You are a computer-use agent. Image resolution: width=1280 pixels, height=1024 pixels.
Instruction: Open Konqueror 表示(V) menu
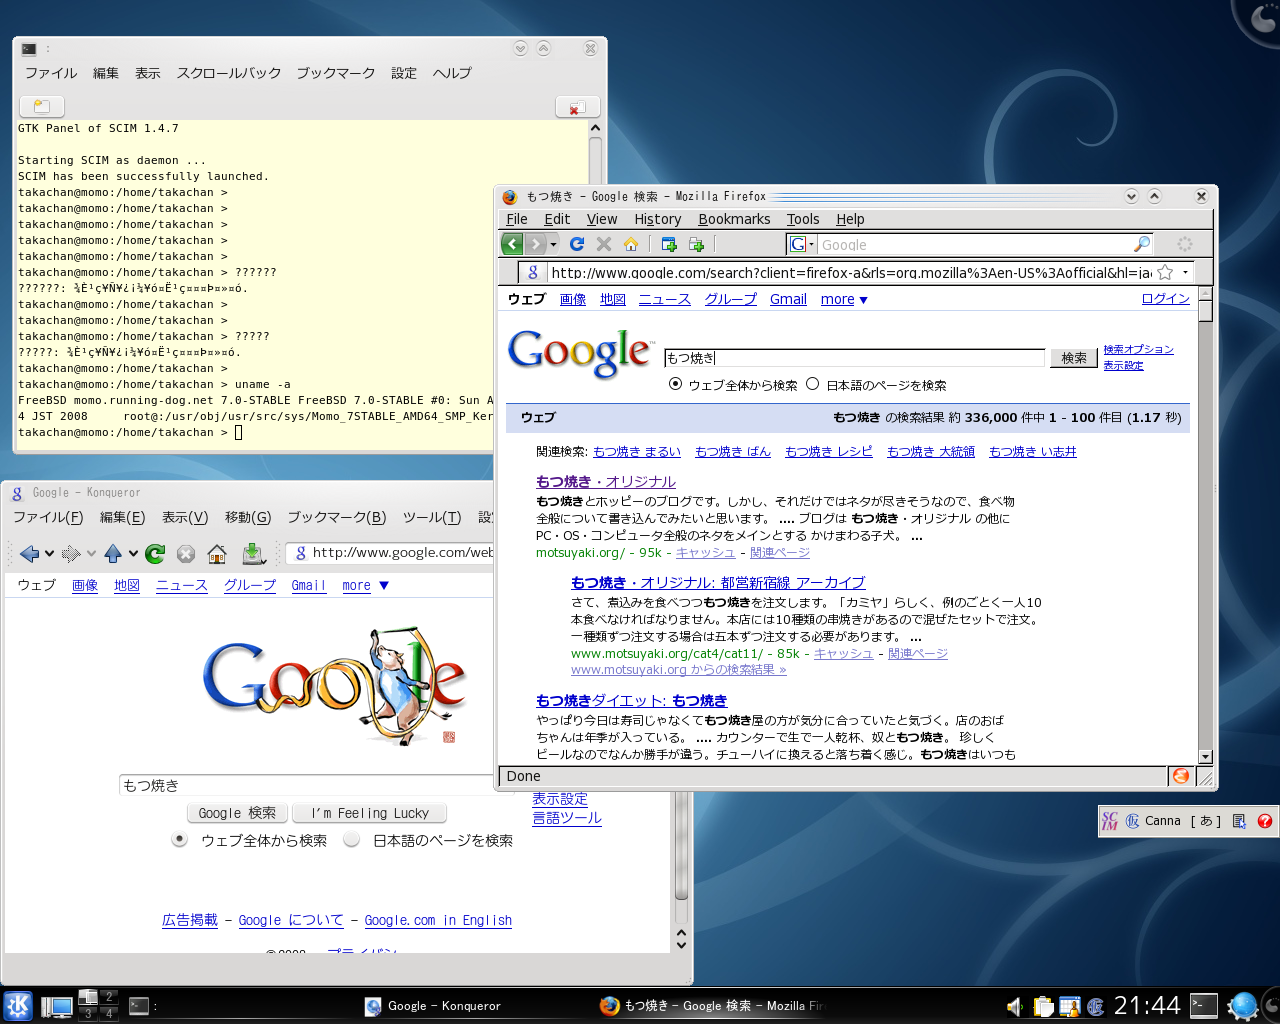[x=185, y=517]
